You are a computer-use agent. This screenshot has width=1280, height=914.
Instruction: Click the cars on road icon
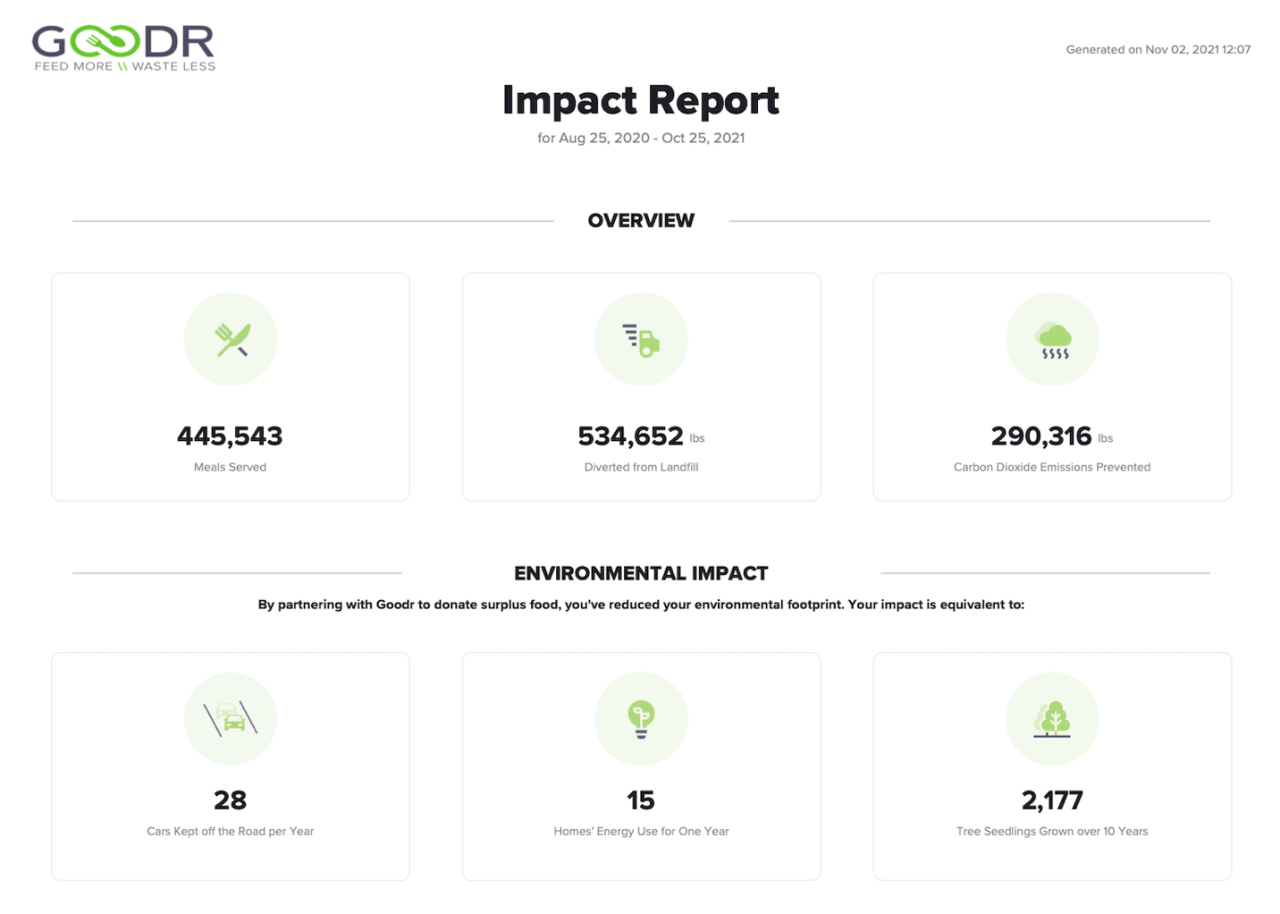pos(231,719)
